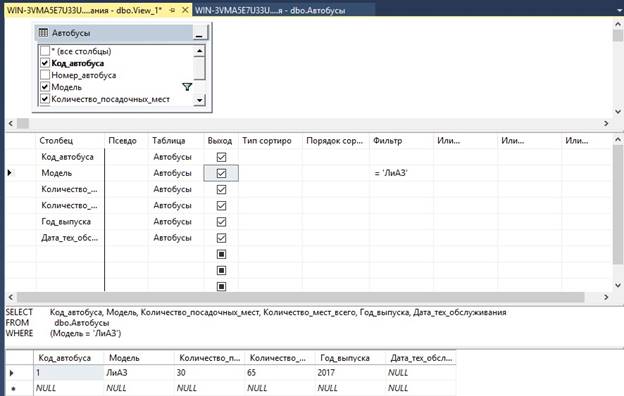Click result cell 30
The height and width of the screenshot is (396, 624).
(209, 373)
